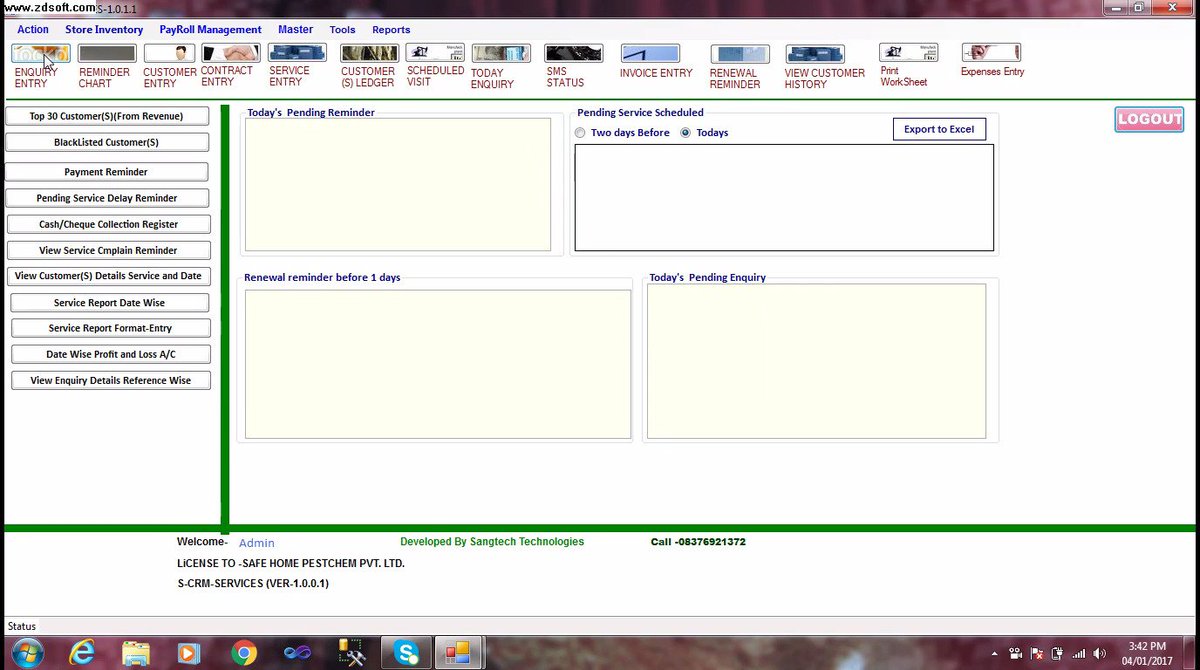Click the network signal tray icon
Image resolution: width=1200 pixels, height=670 pixels.
point(1078,653)
